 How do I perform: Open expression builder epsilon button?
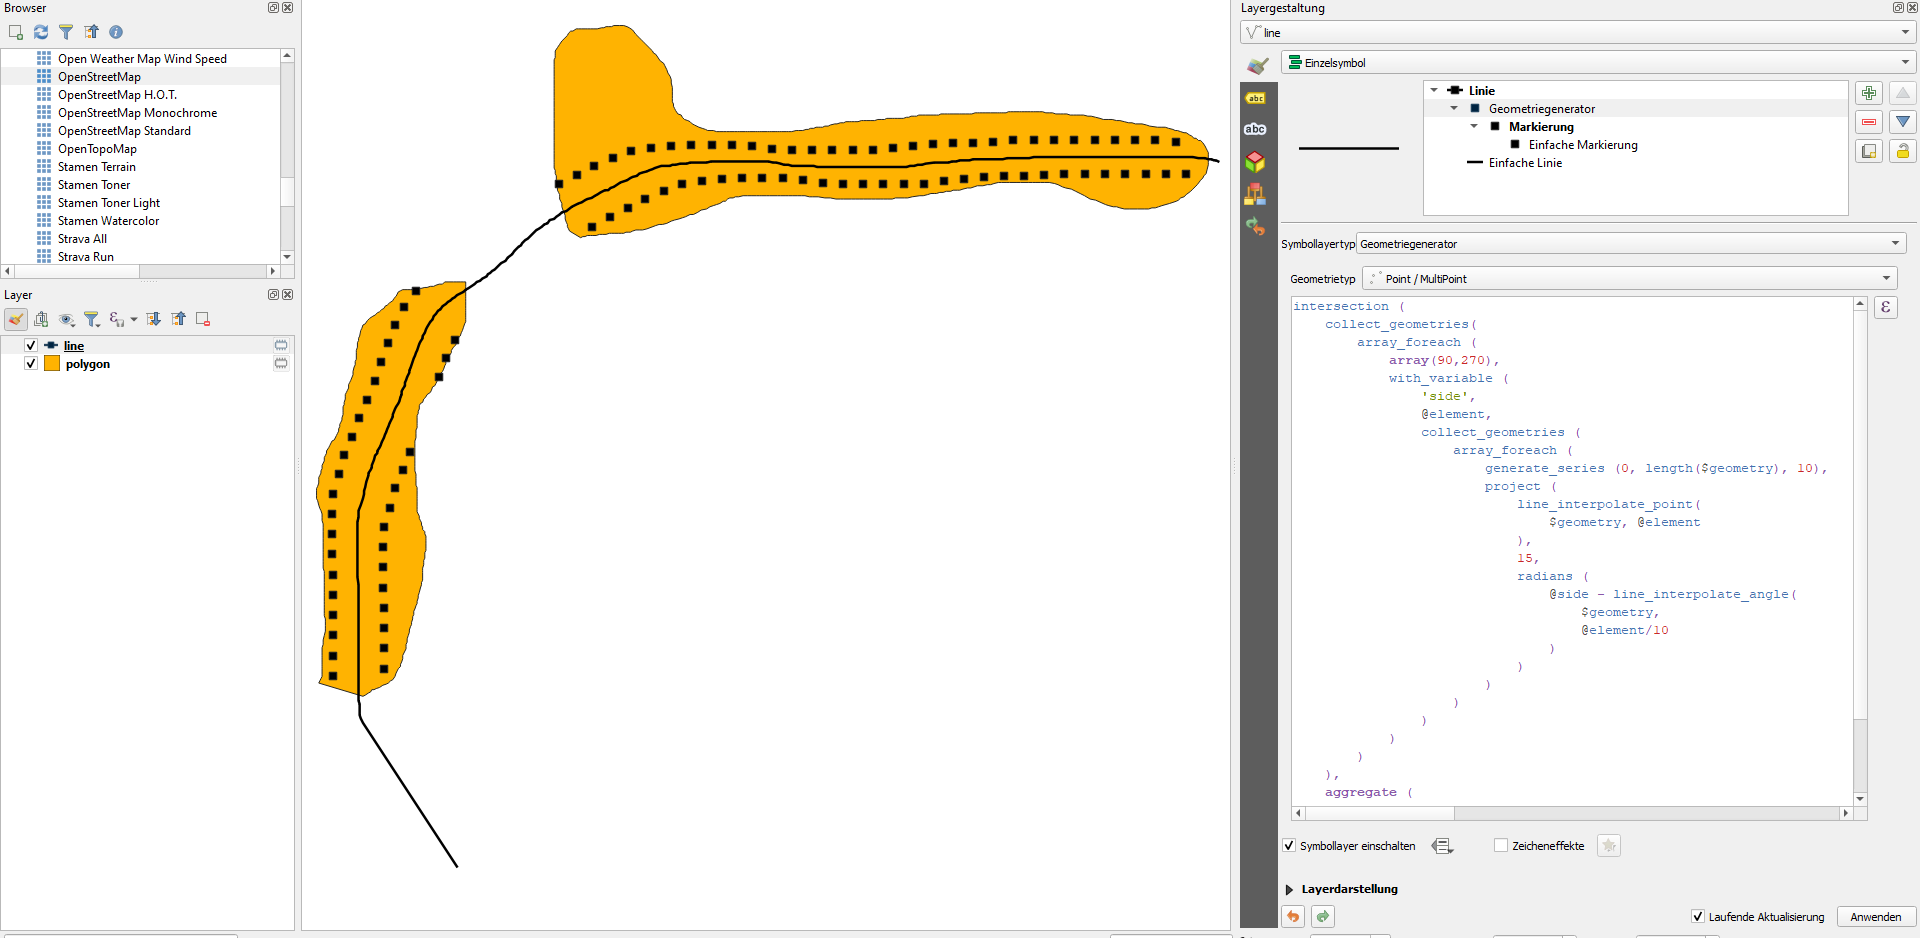click(1886, 307)
